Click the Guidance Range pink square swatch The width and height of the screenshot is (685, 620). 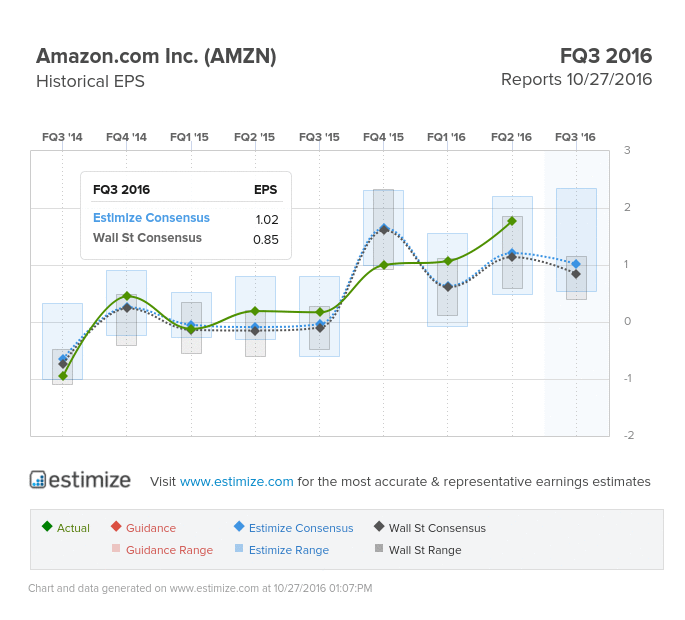coord(116,548)
